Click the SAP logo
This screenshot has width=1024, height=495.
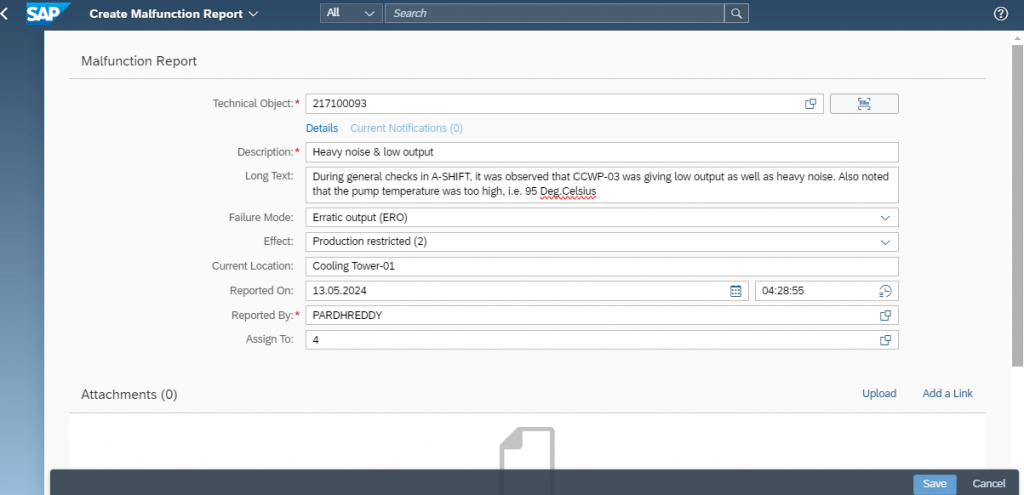pos(48,13)
